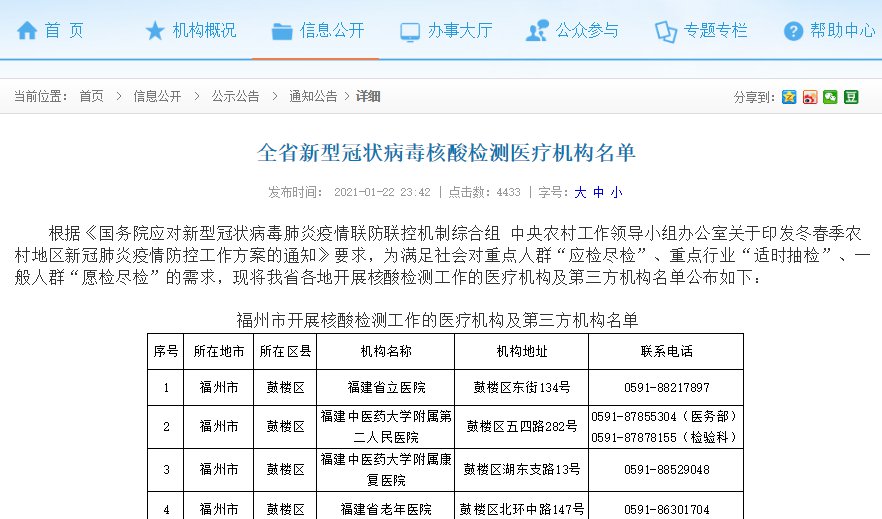The image size is (882, 519).
Task: Share article to QQ Zone (star icon)
Action: click(789, 97)
